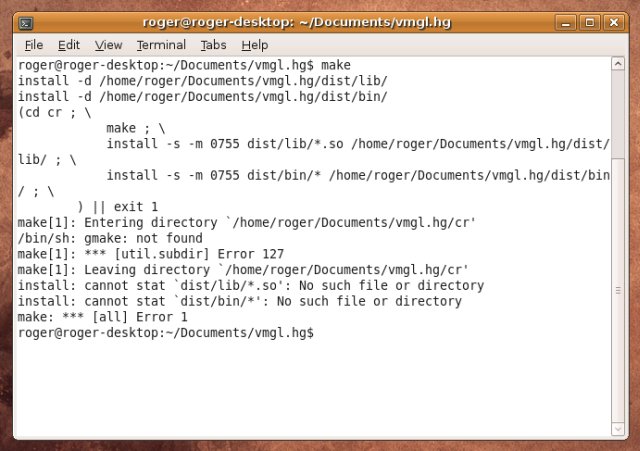Click the last empty shell prompt line
640x451 pixels.
pos(166,333)
